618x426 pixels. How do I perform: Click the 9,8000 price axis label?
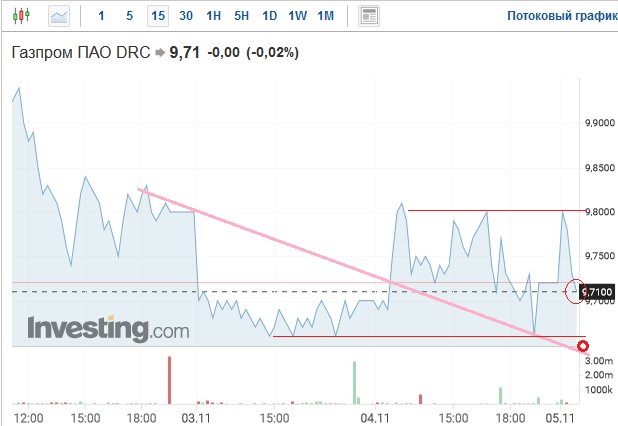point(599,212)
